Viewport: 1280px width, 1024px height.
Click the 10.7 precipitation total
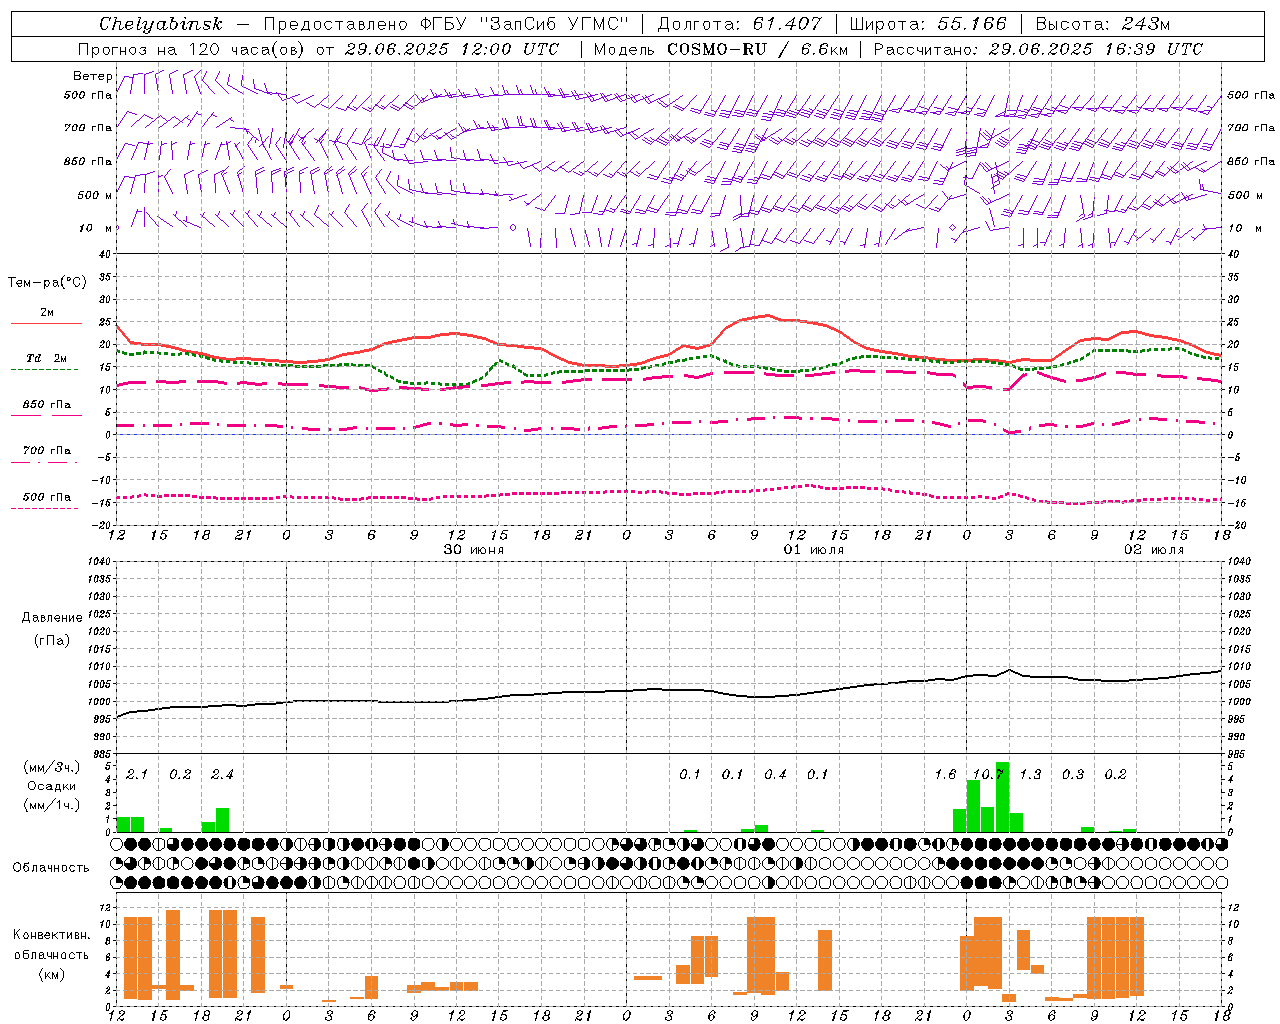click(988, 775)
